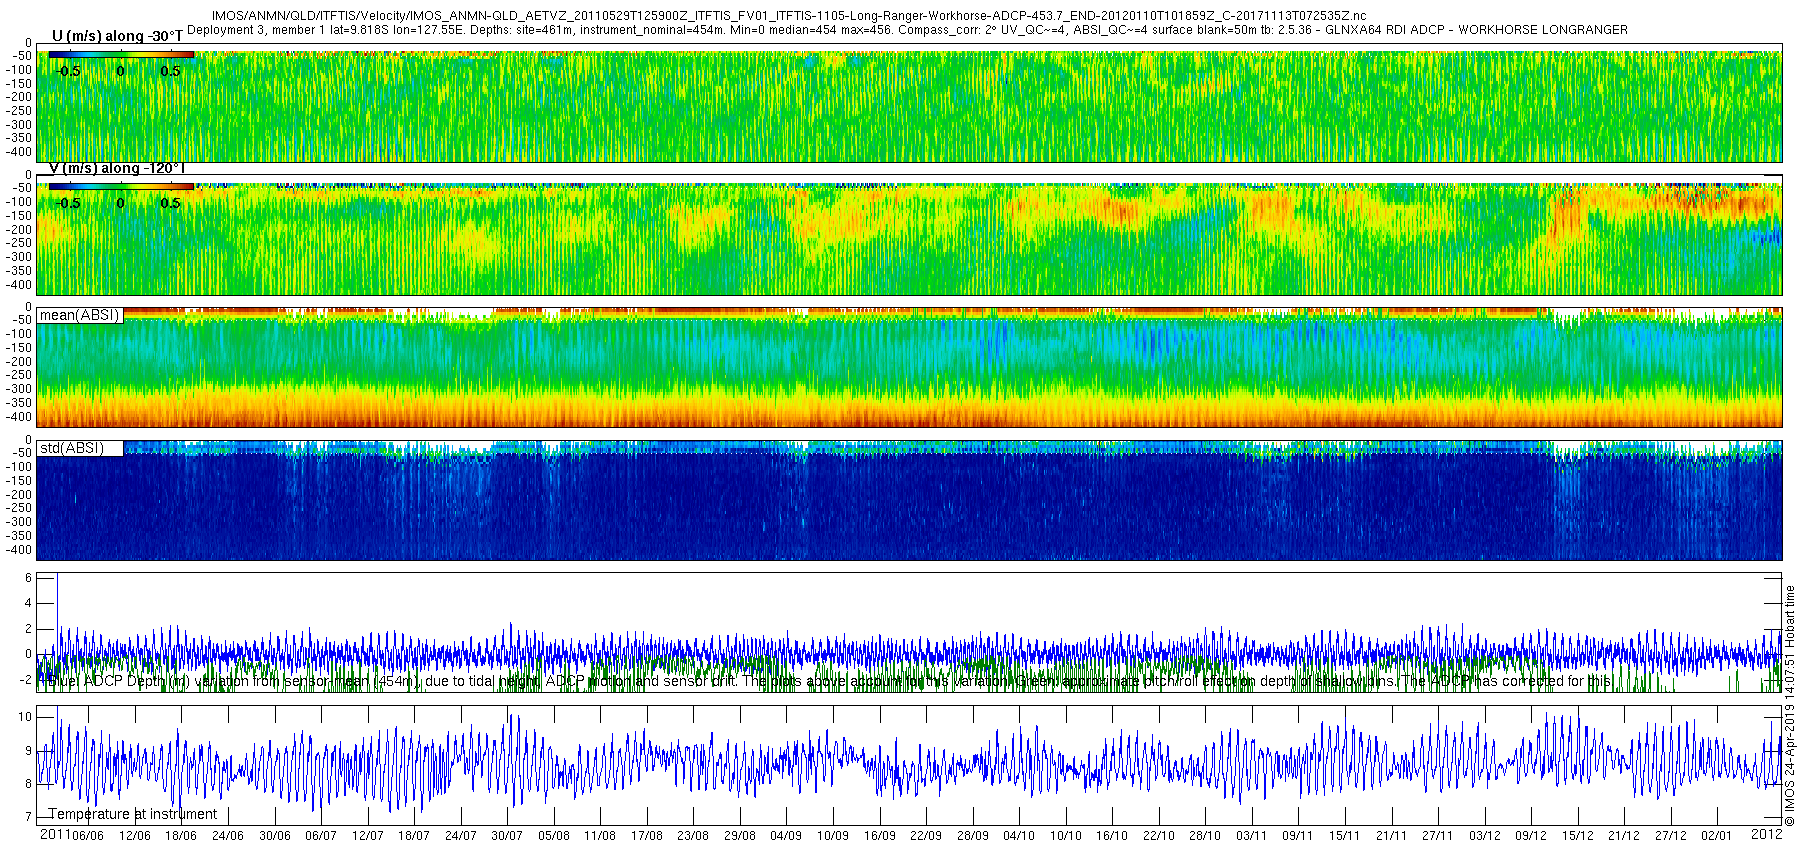Click the '16/10' date tick label
This screenshot has width=1800, height=850.
coord(1111,836)
